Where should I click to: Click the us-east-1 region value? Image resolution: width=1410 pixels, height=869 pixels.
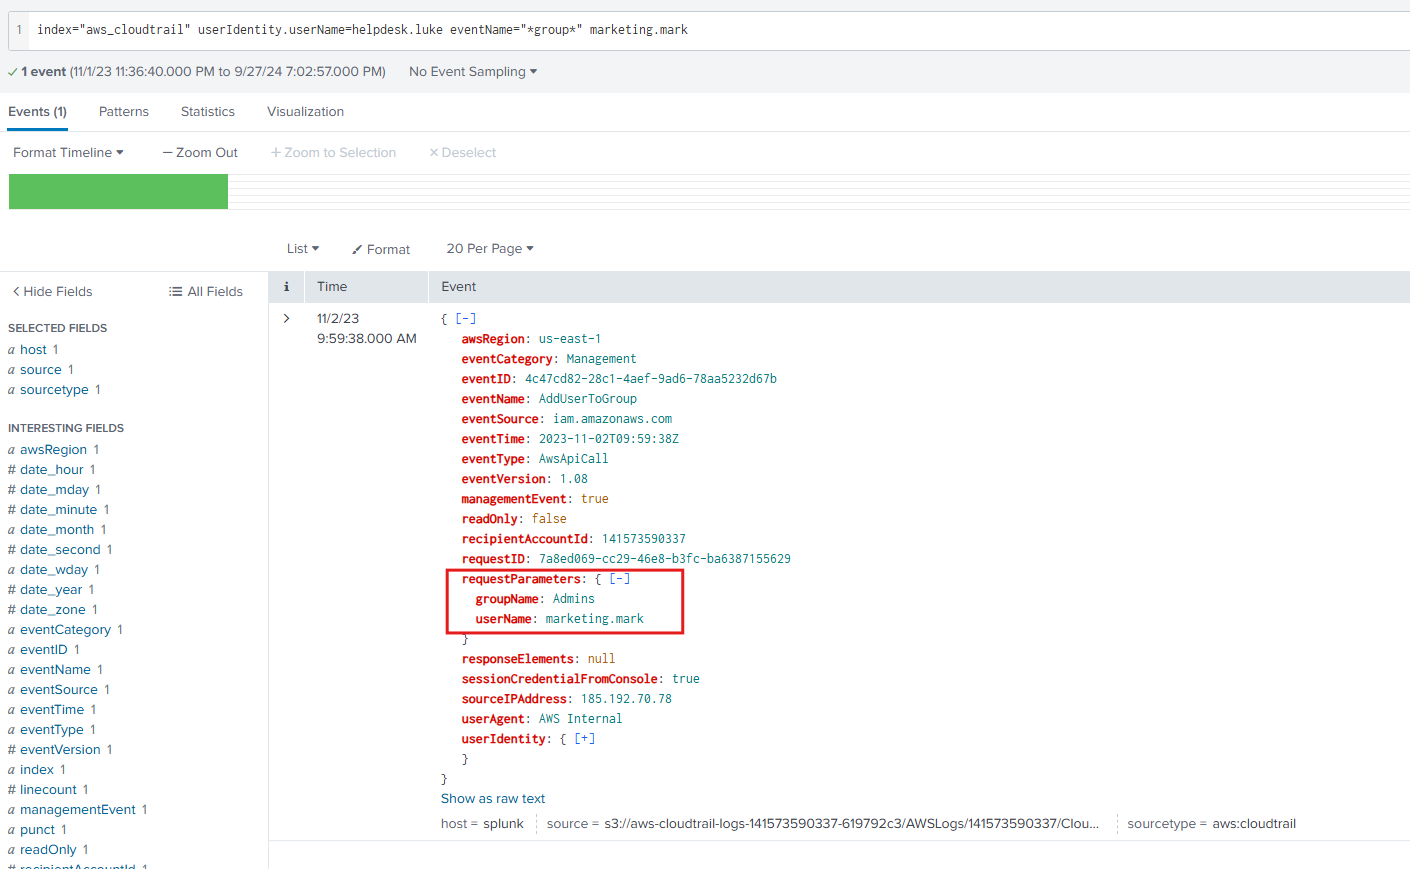[570, 339]
